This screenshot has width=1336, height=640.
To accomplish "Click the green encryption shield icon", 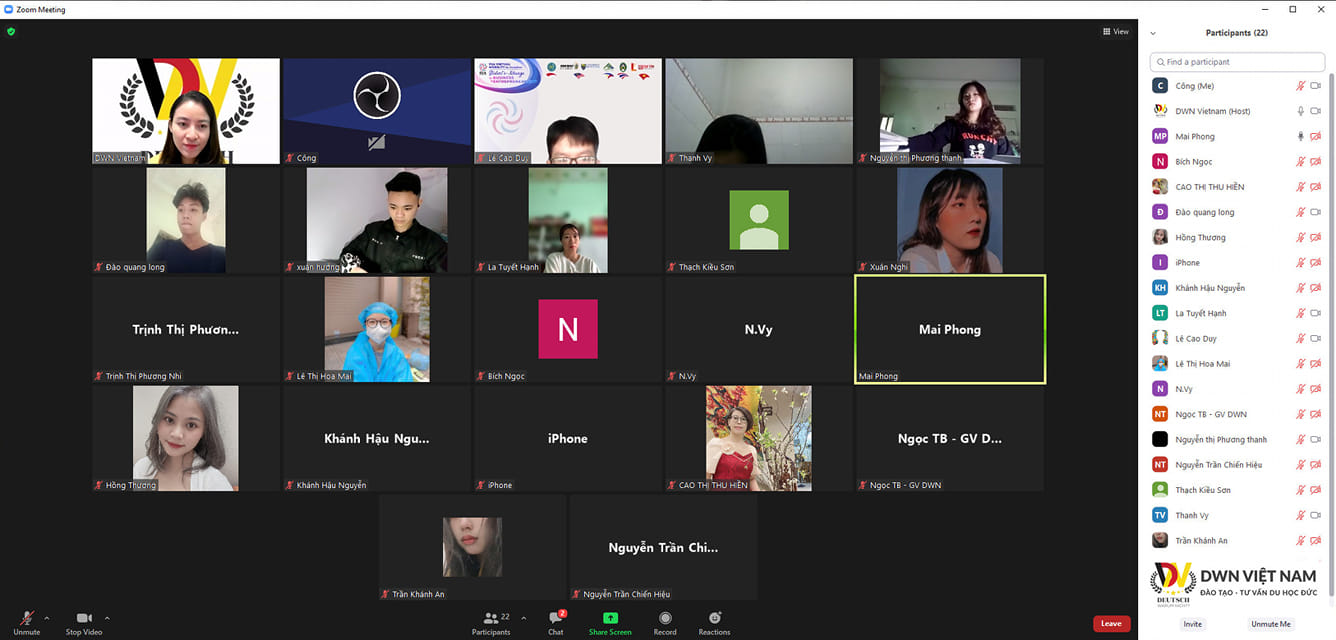I will pos(11,31).
